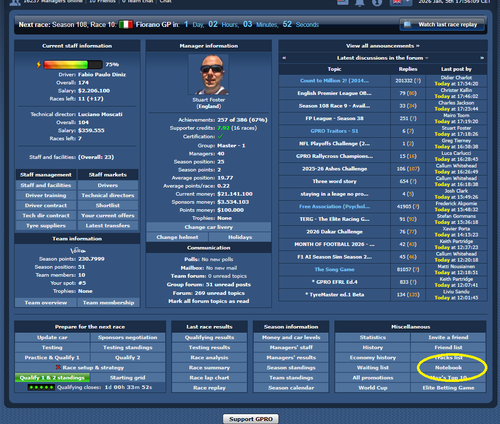Click the info icon in top bar

[377, 3]
